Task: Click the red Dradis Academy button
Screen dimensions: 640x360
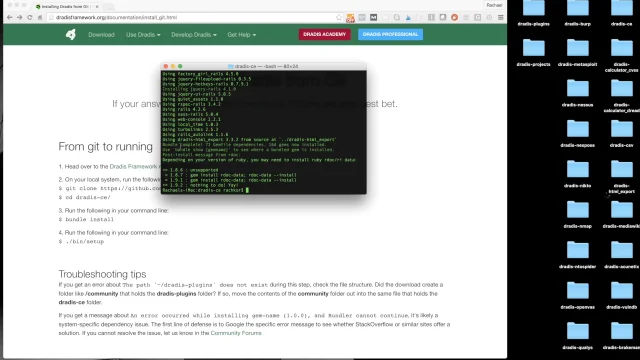Action: click(324, 34)
